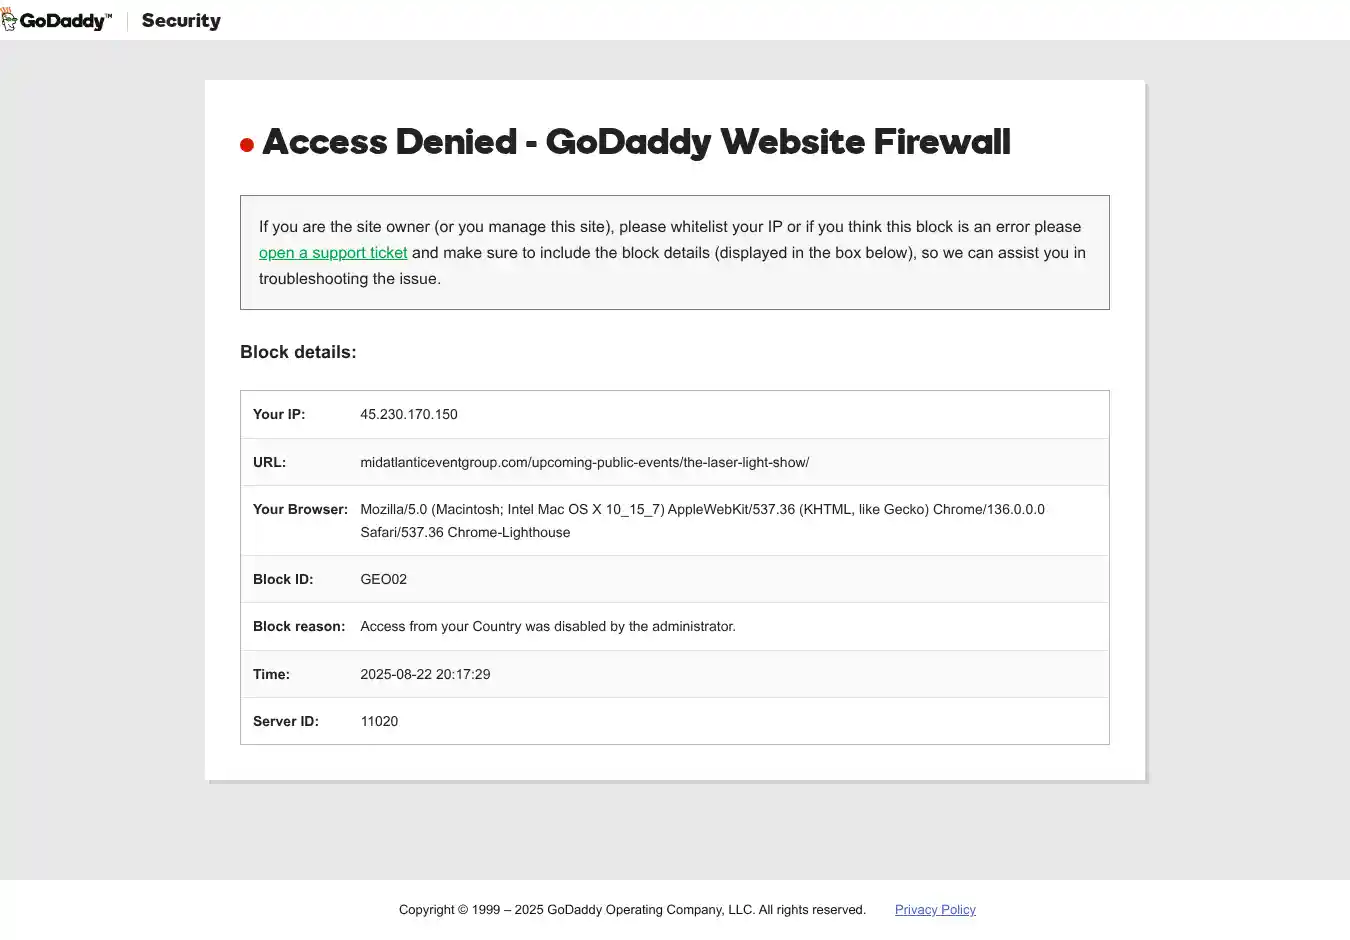This screenshot has height=940, width=1350.
Task: Click the blocked midatlanticeventgroup.com URL value
Action: click(x=585, y=462)
